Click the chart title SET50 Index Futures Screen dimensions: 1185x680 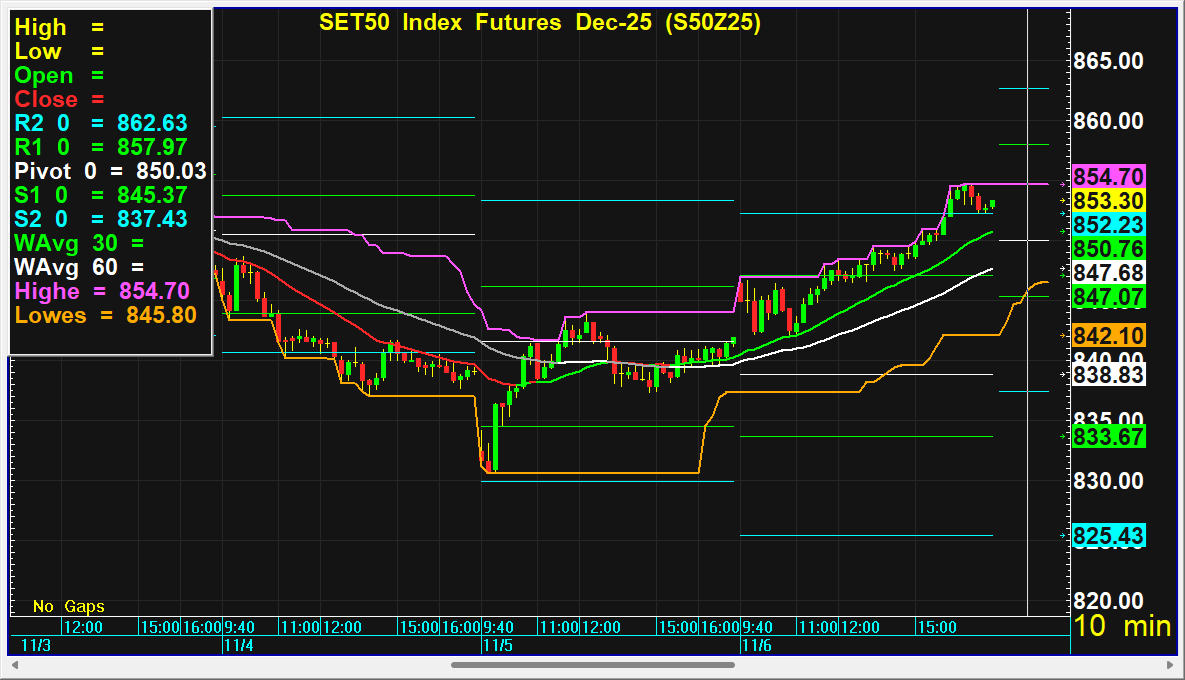[x=540, y=23]
